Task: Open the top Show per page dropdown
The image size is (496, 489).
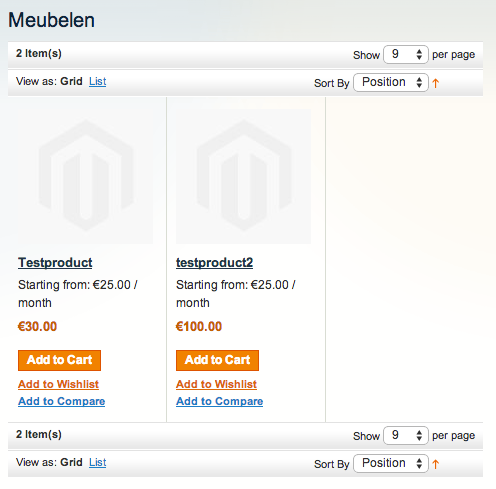Action: point(406,54)
